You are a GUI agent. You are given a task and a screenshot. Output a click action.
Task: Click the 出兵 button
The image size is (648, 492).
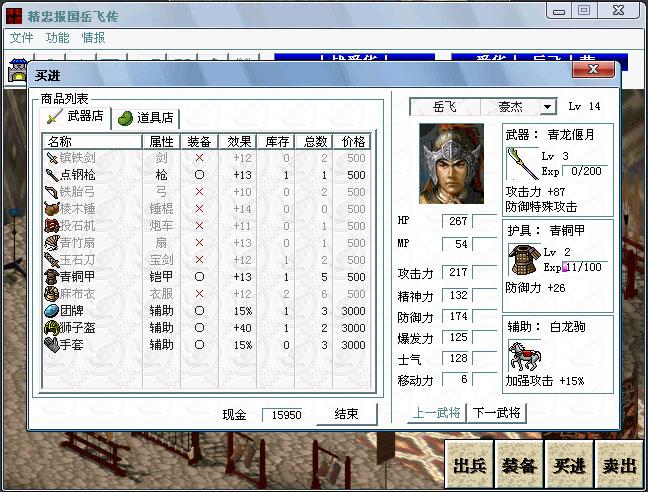pos(469,465)
